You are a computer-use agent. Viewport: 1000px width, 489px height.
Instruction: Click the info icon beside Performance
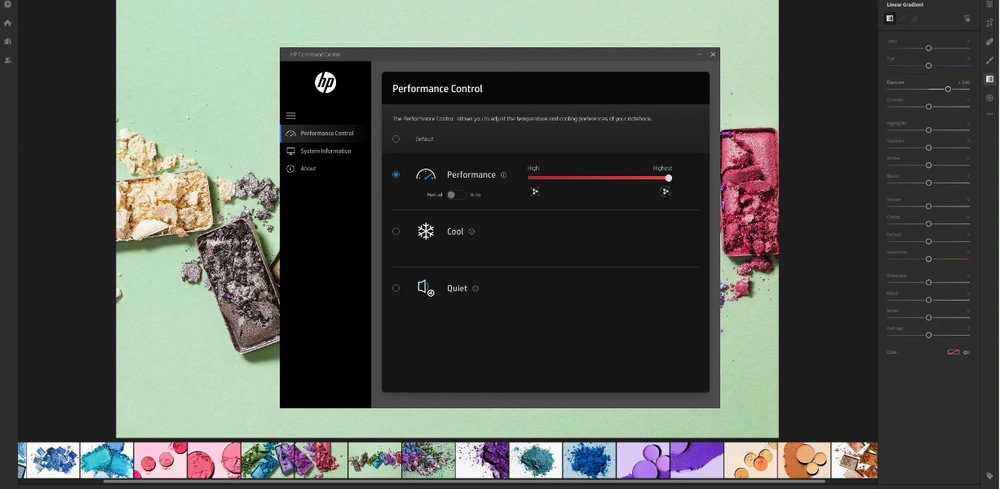[504, 175]
